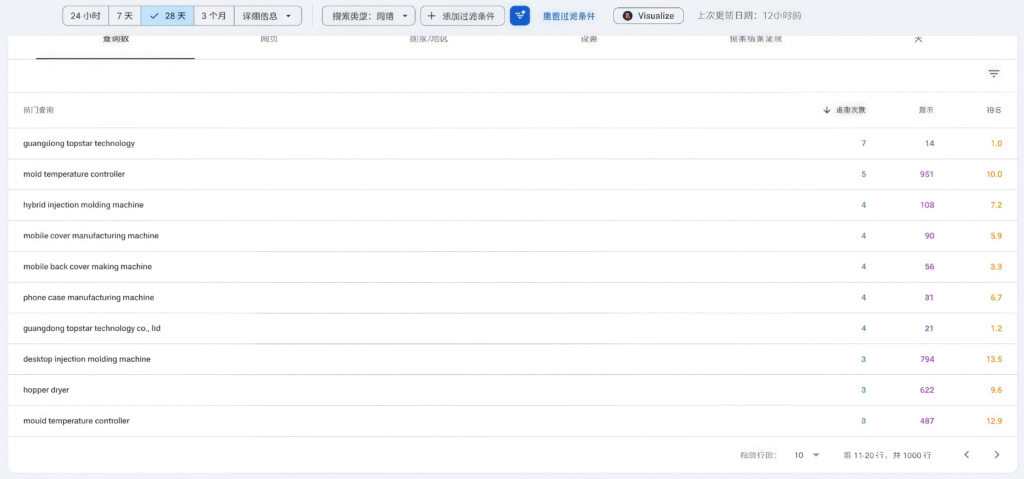Open query 'phone case manufacturing machine'
Image resolution: width=1024 pixels, height=479 pixels.
tap(88, 297)
